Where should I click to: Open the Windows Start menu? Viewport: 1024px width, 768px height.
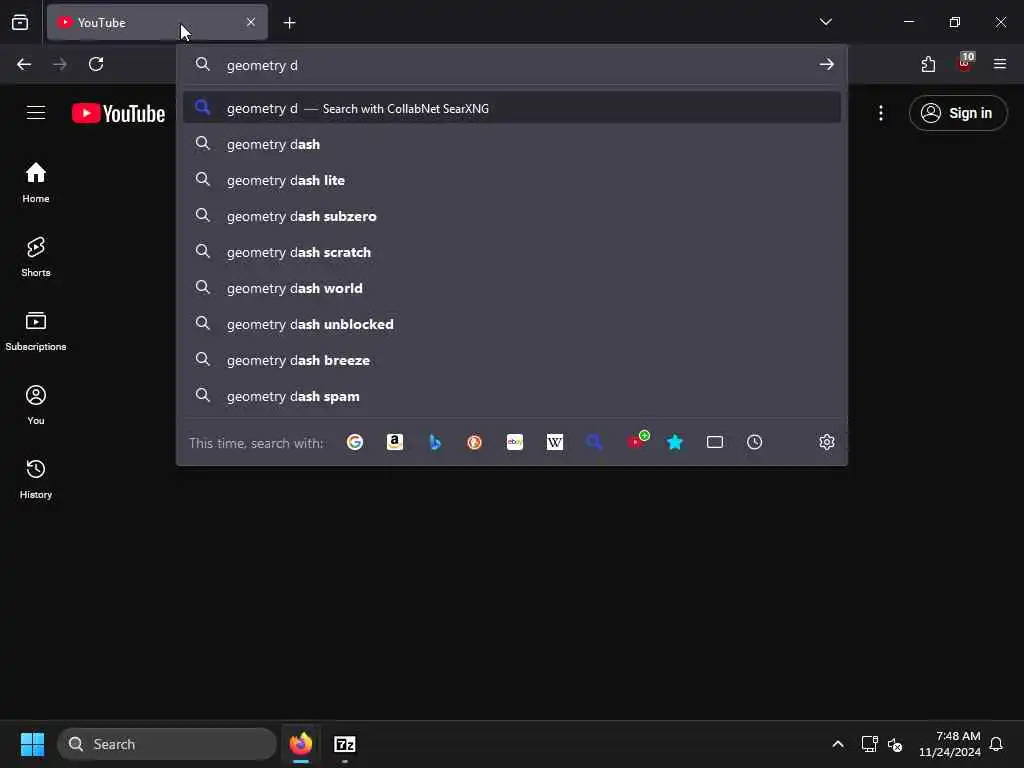point(32,744)
